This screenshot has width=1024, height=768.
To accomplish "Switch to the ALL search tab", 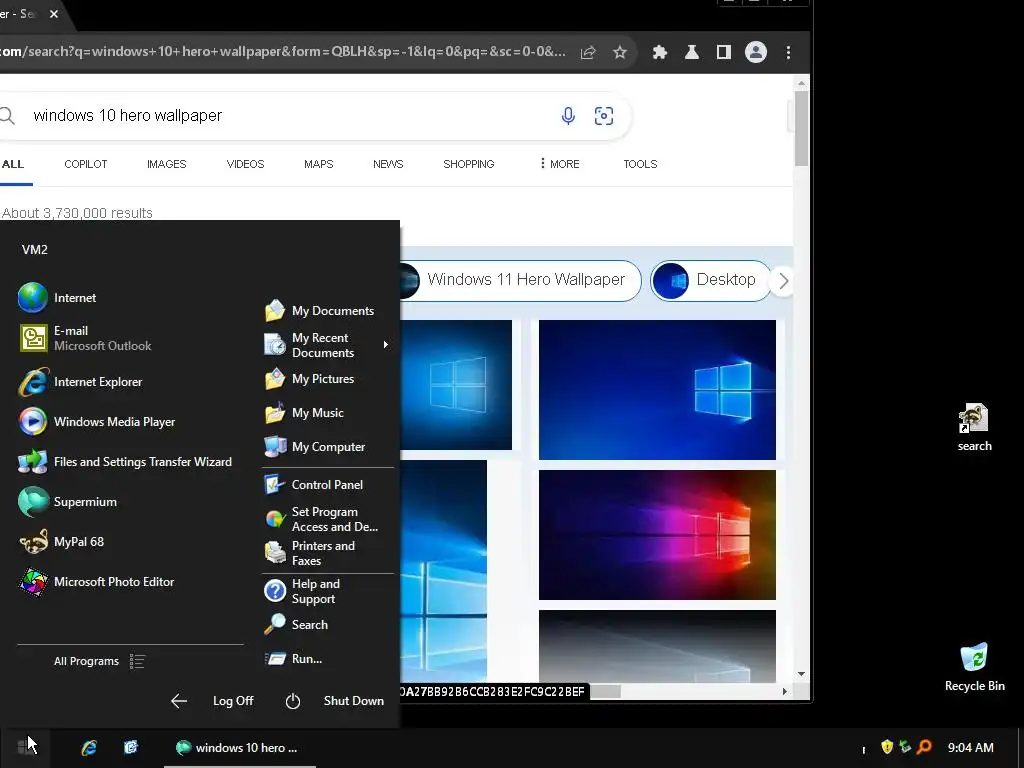I will coord(12,164).
